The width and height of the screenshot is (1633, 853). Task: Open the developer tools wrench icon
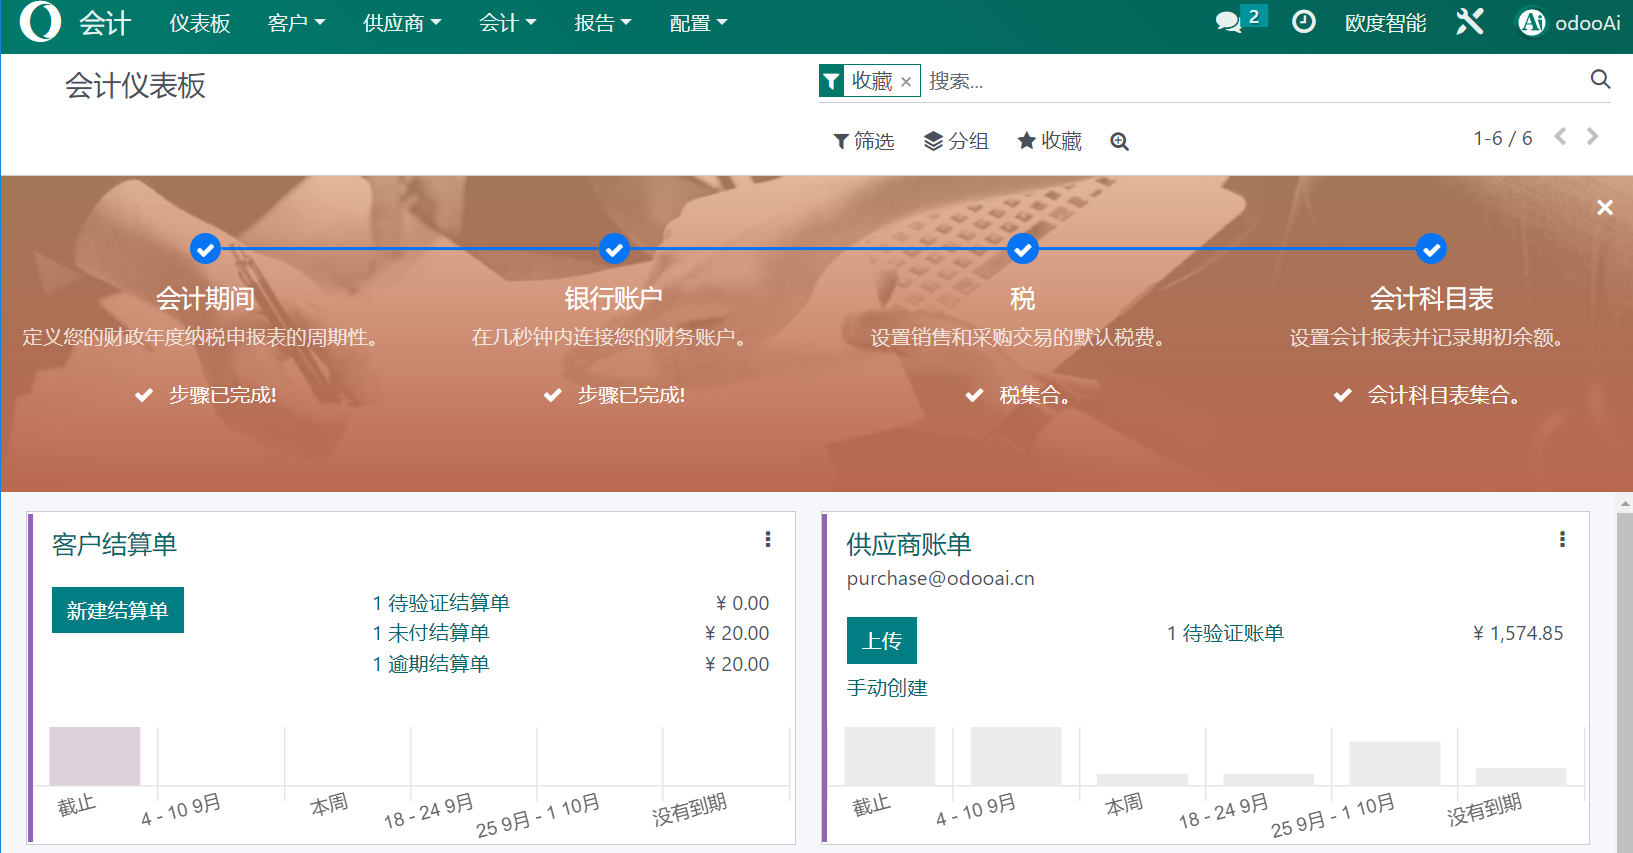click(1469, 22)
